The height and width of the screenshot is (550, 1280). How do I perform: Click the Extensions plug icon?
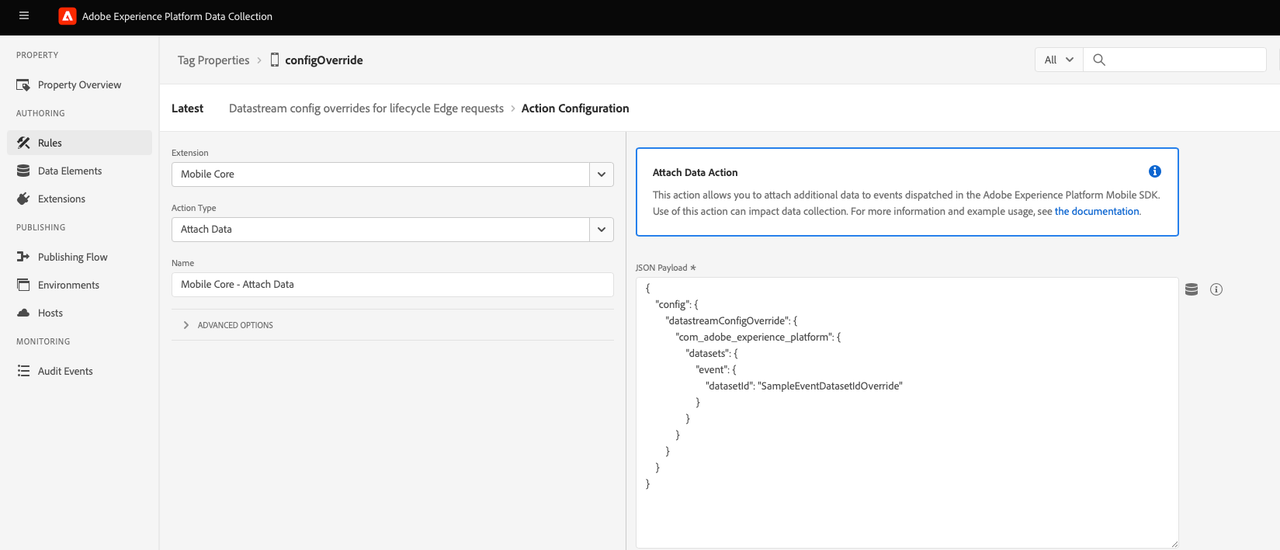[x=24, y=199]
